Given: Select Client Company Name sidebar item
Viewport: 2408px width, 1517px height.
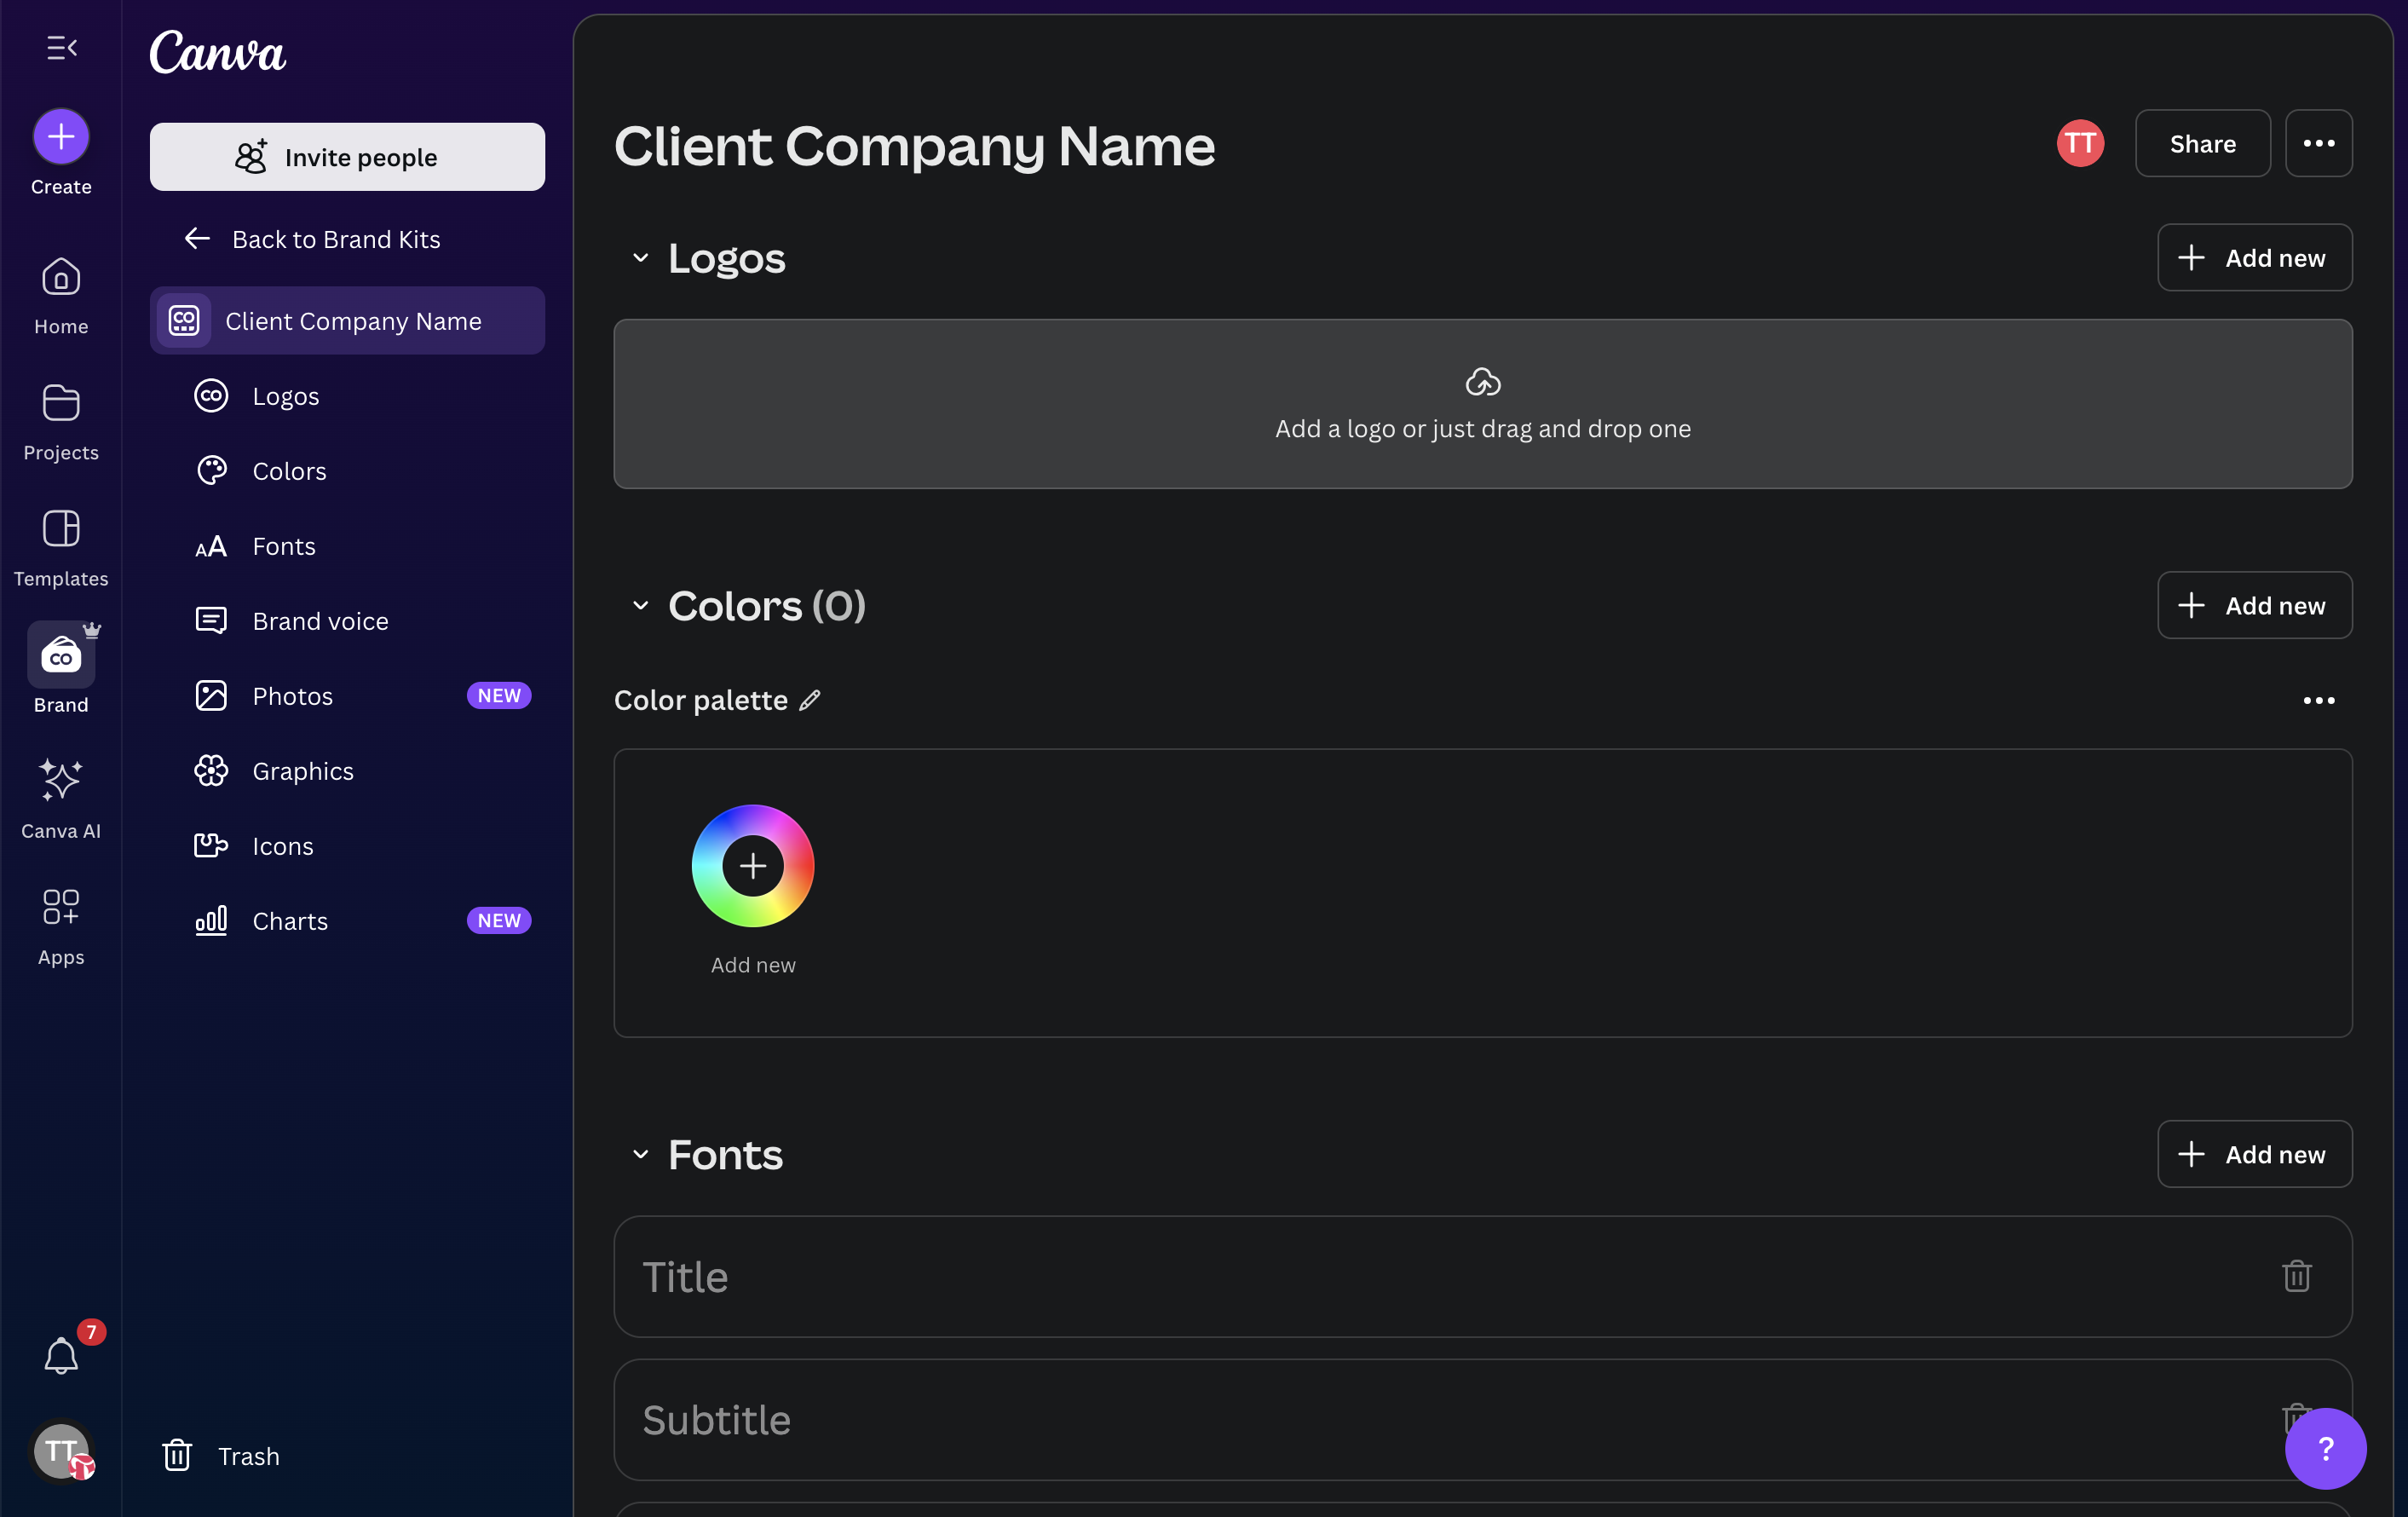Looking at the screenshot, I should 347,321.
